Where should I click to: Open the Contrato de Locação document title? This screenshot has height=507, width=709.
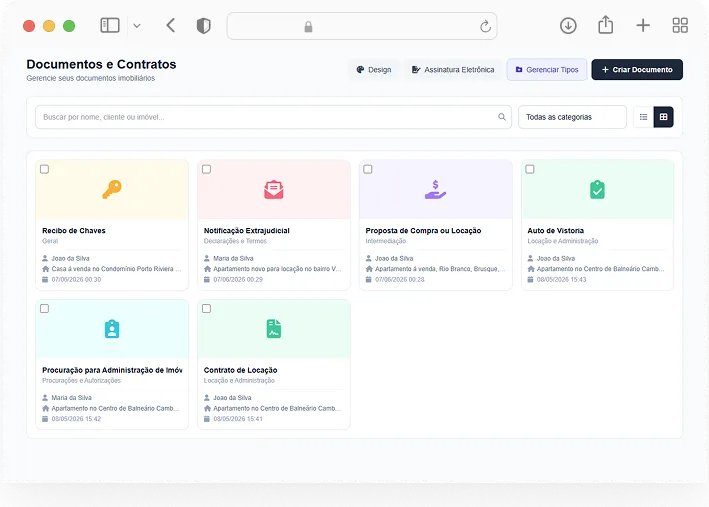[241, 370]
